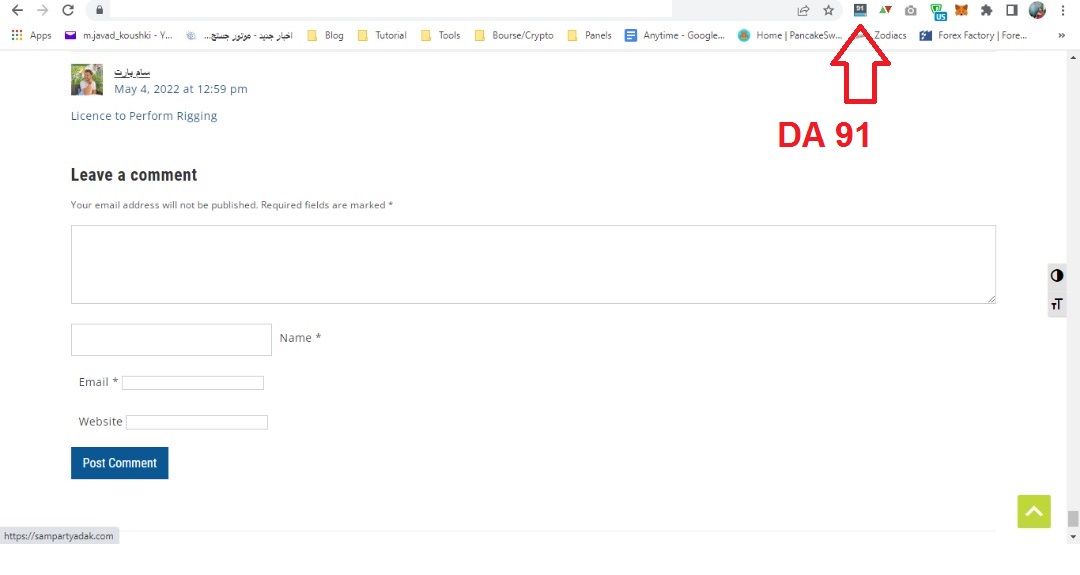Open Licence to Perform Rigging link

point(144,116)
